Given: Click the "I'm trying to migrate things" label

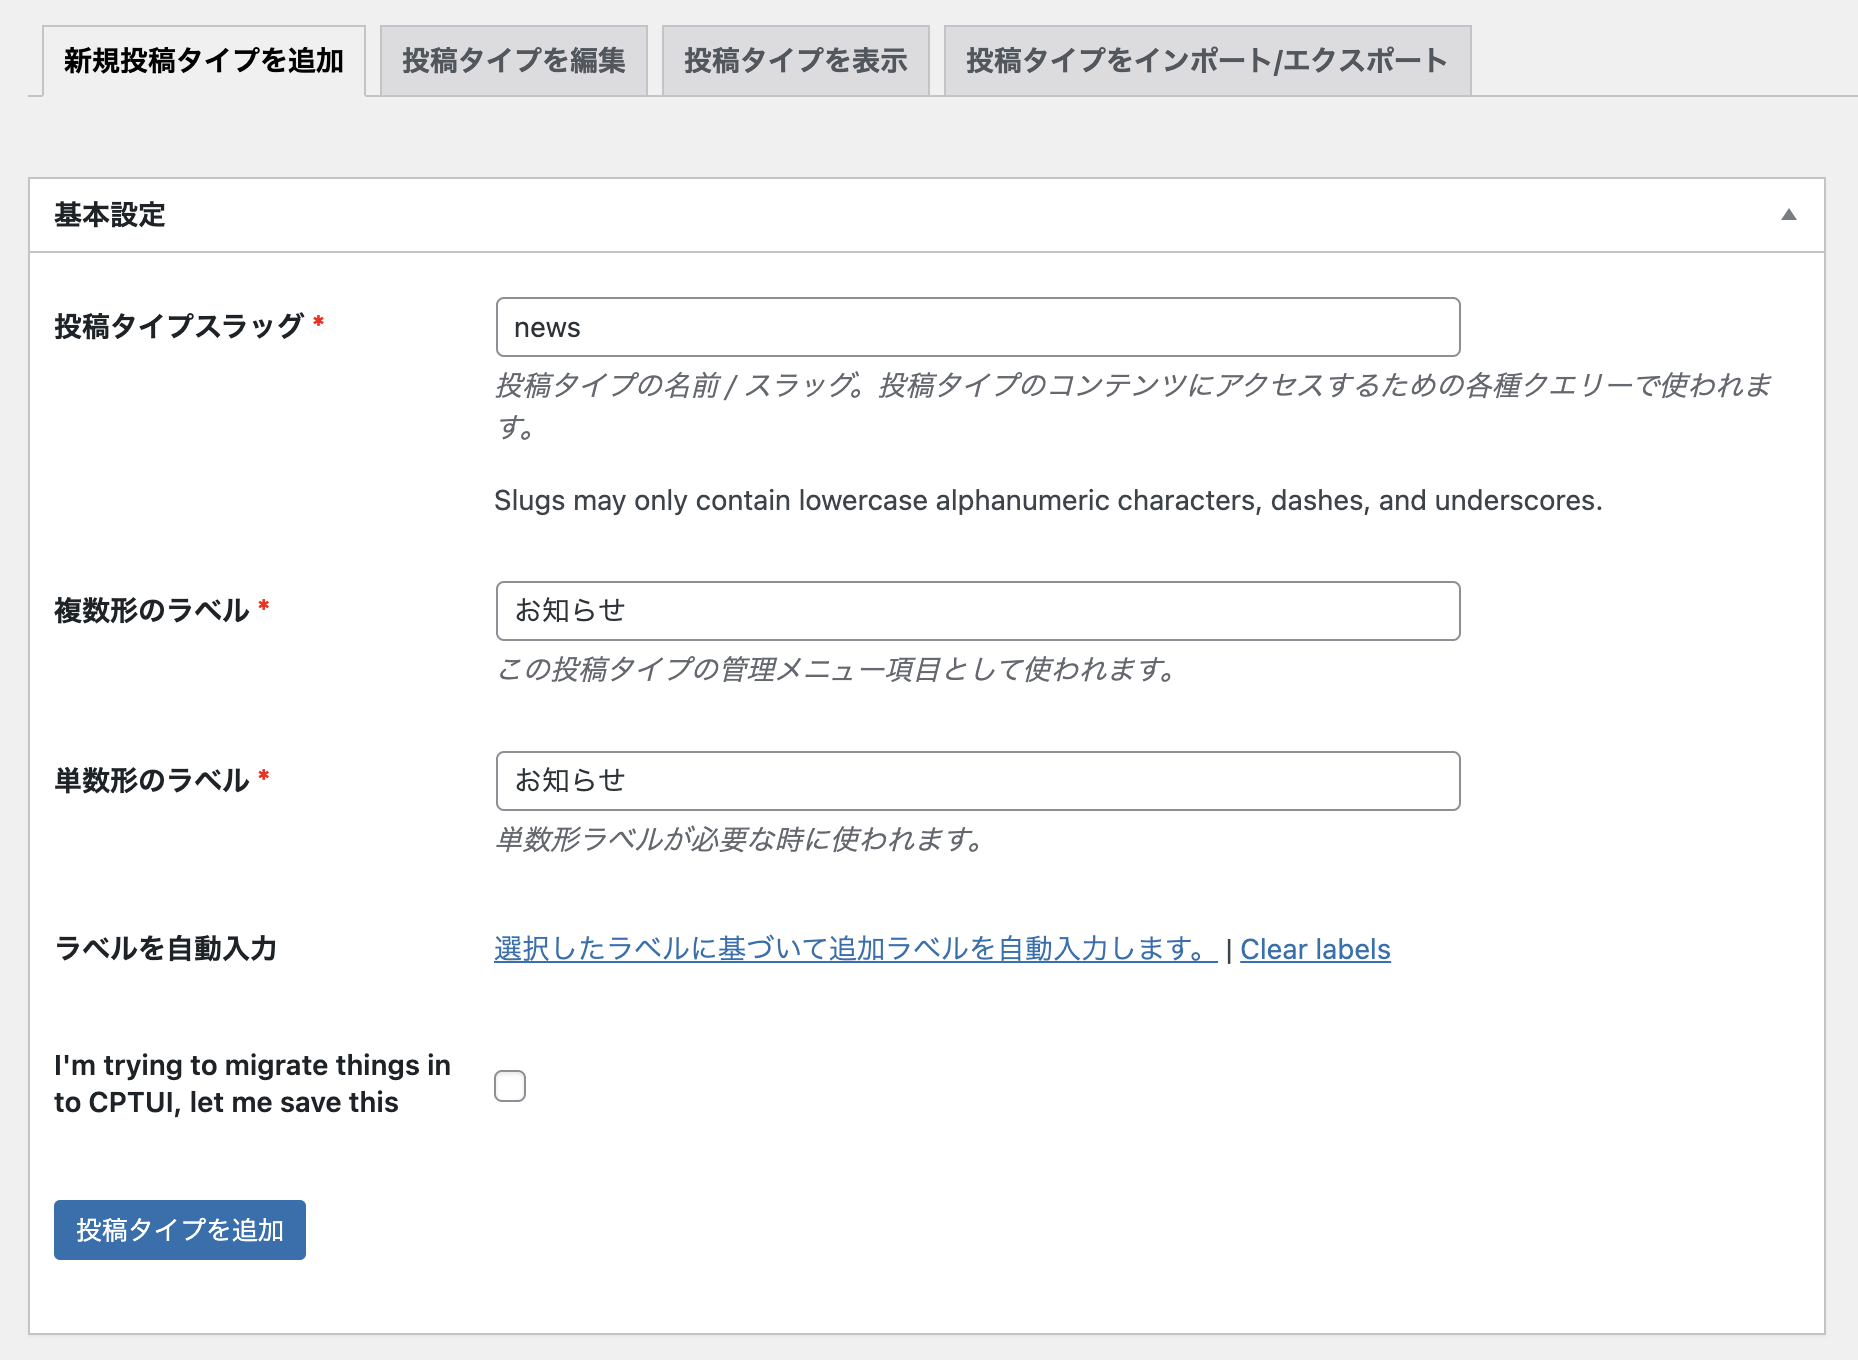Looking at the screenshot, I should tap(252, 1083).
